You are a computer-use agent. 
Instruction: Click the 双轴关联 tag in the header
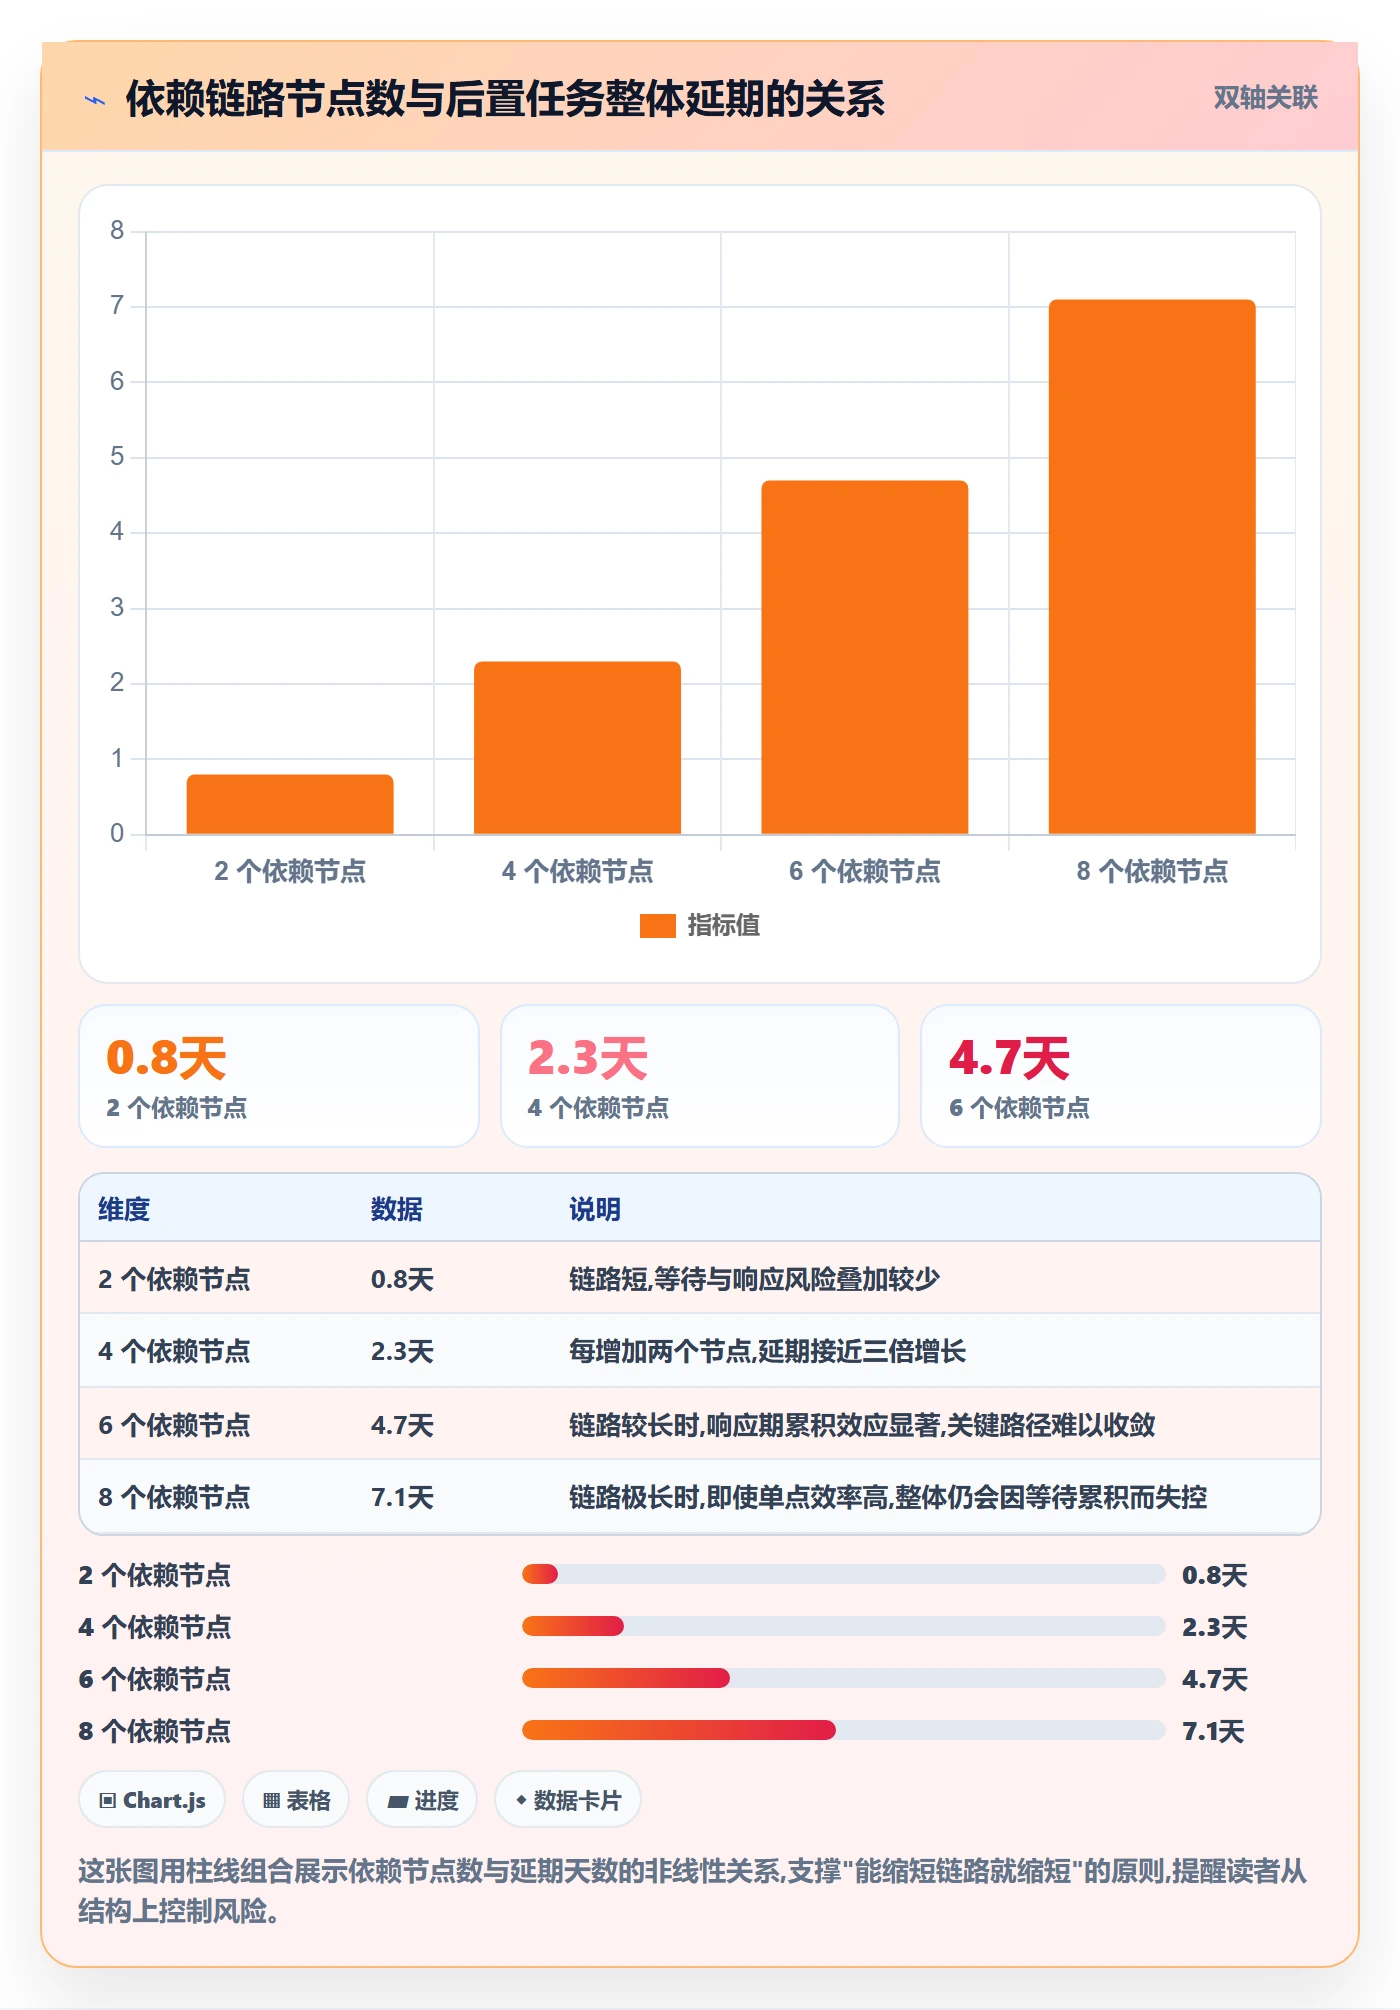coord(1265,97)
